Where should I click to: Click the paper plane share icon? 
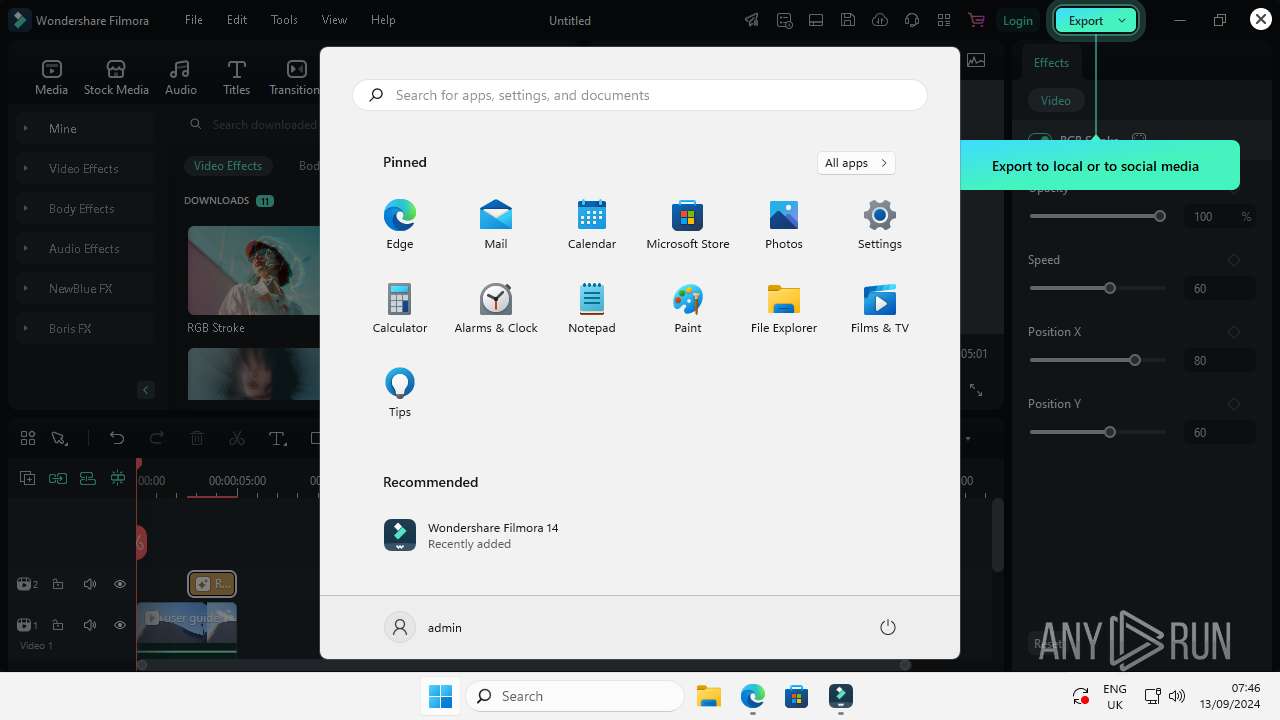coord(752,20)
